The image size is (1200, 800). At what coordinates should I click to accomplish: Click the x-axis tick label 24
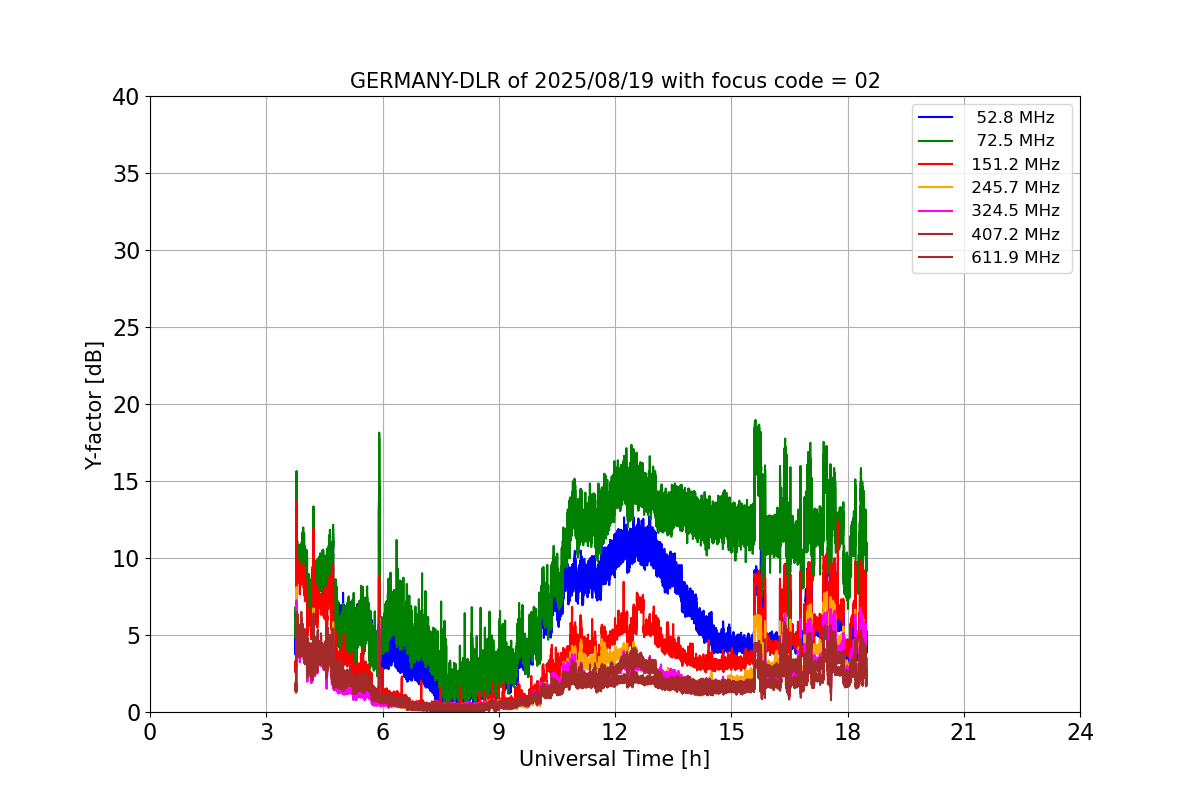coord(1080,732)
